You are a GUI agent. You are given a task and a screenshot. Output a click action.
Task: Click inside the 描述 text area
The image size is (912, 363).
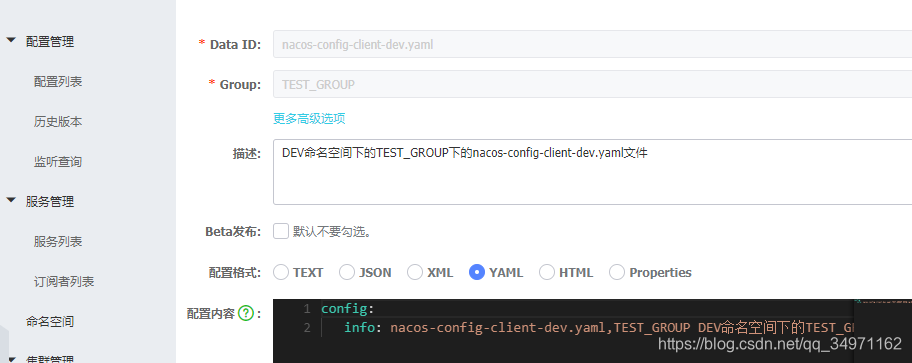click(592, 172)
